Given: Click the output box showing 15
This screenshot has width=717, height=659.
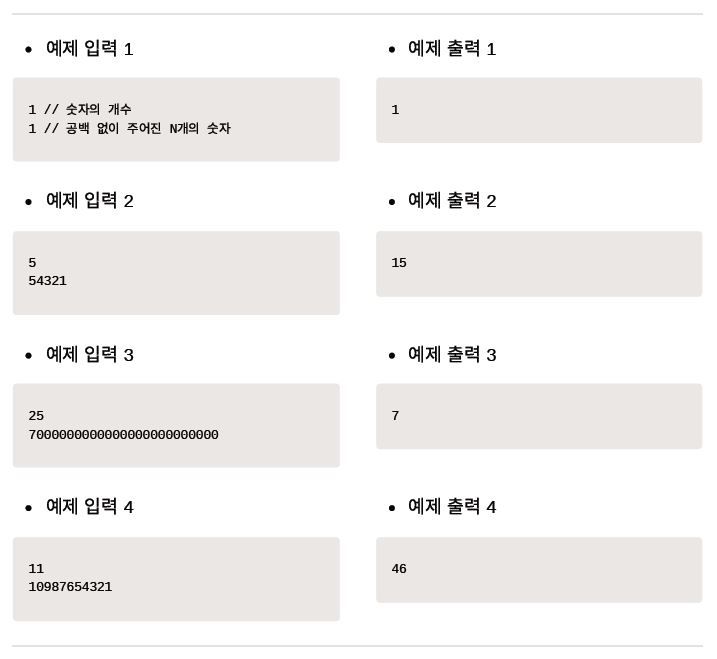Looking at the screenshot, I should (x=539, y=264).
